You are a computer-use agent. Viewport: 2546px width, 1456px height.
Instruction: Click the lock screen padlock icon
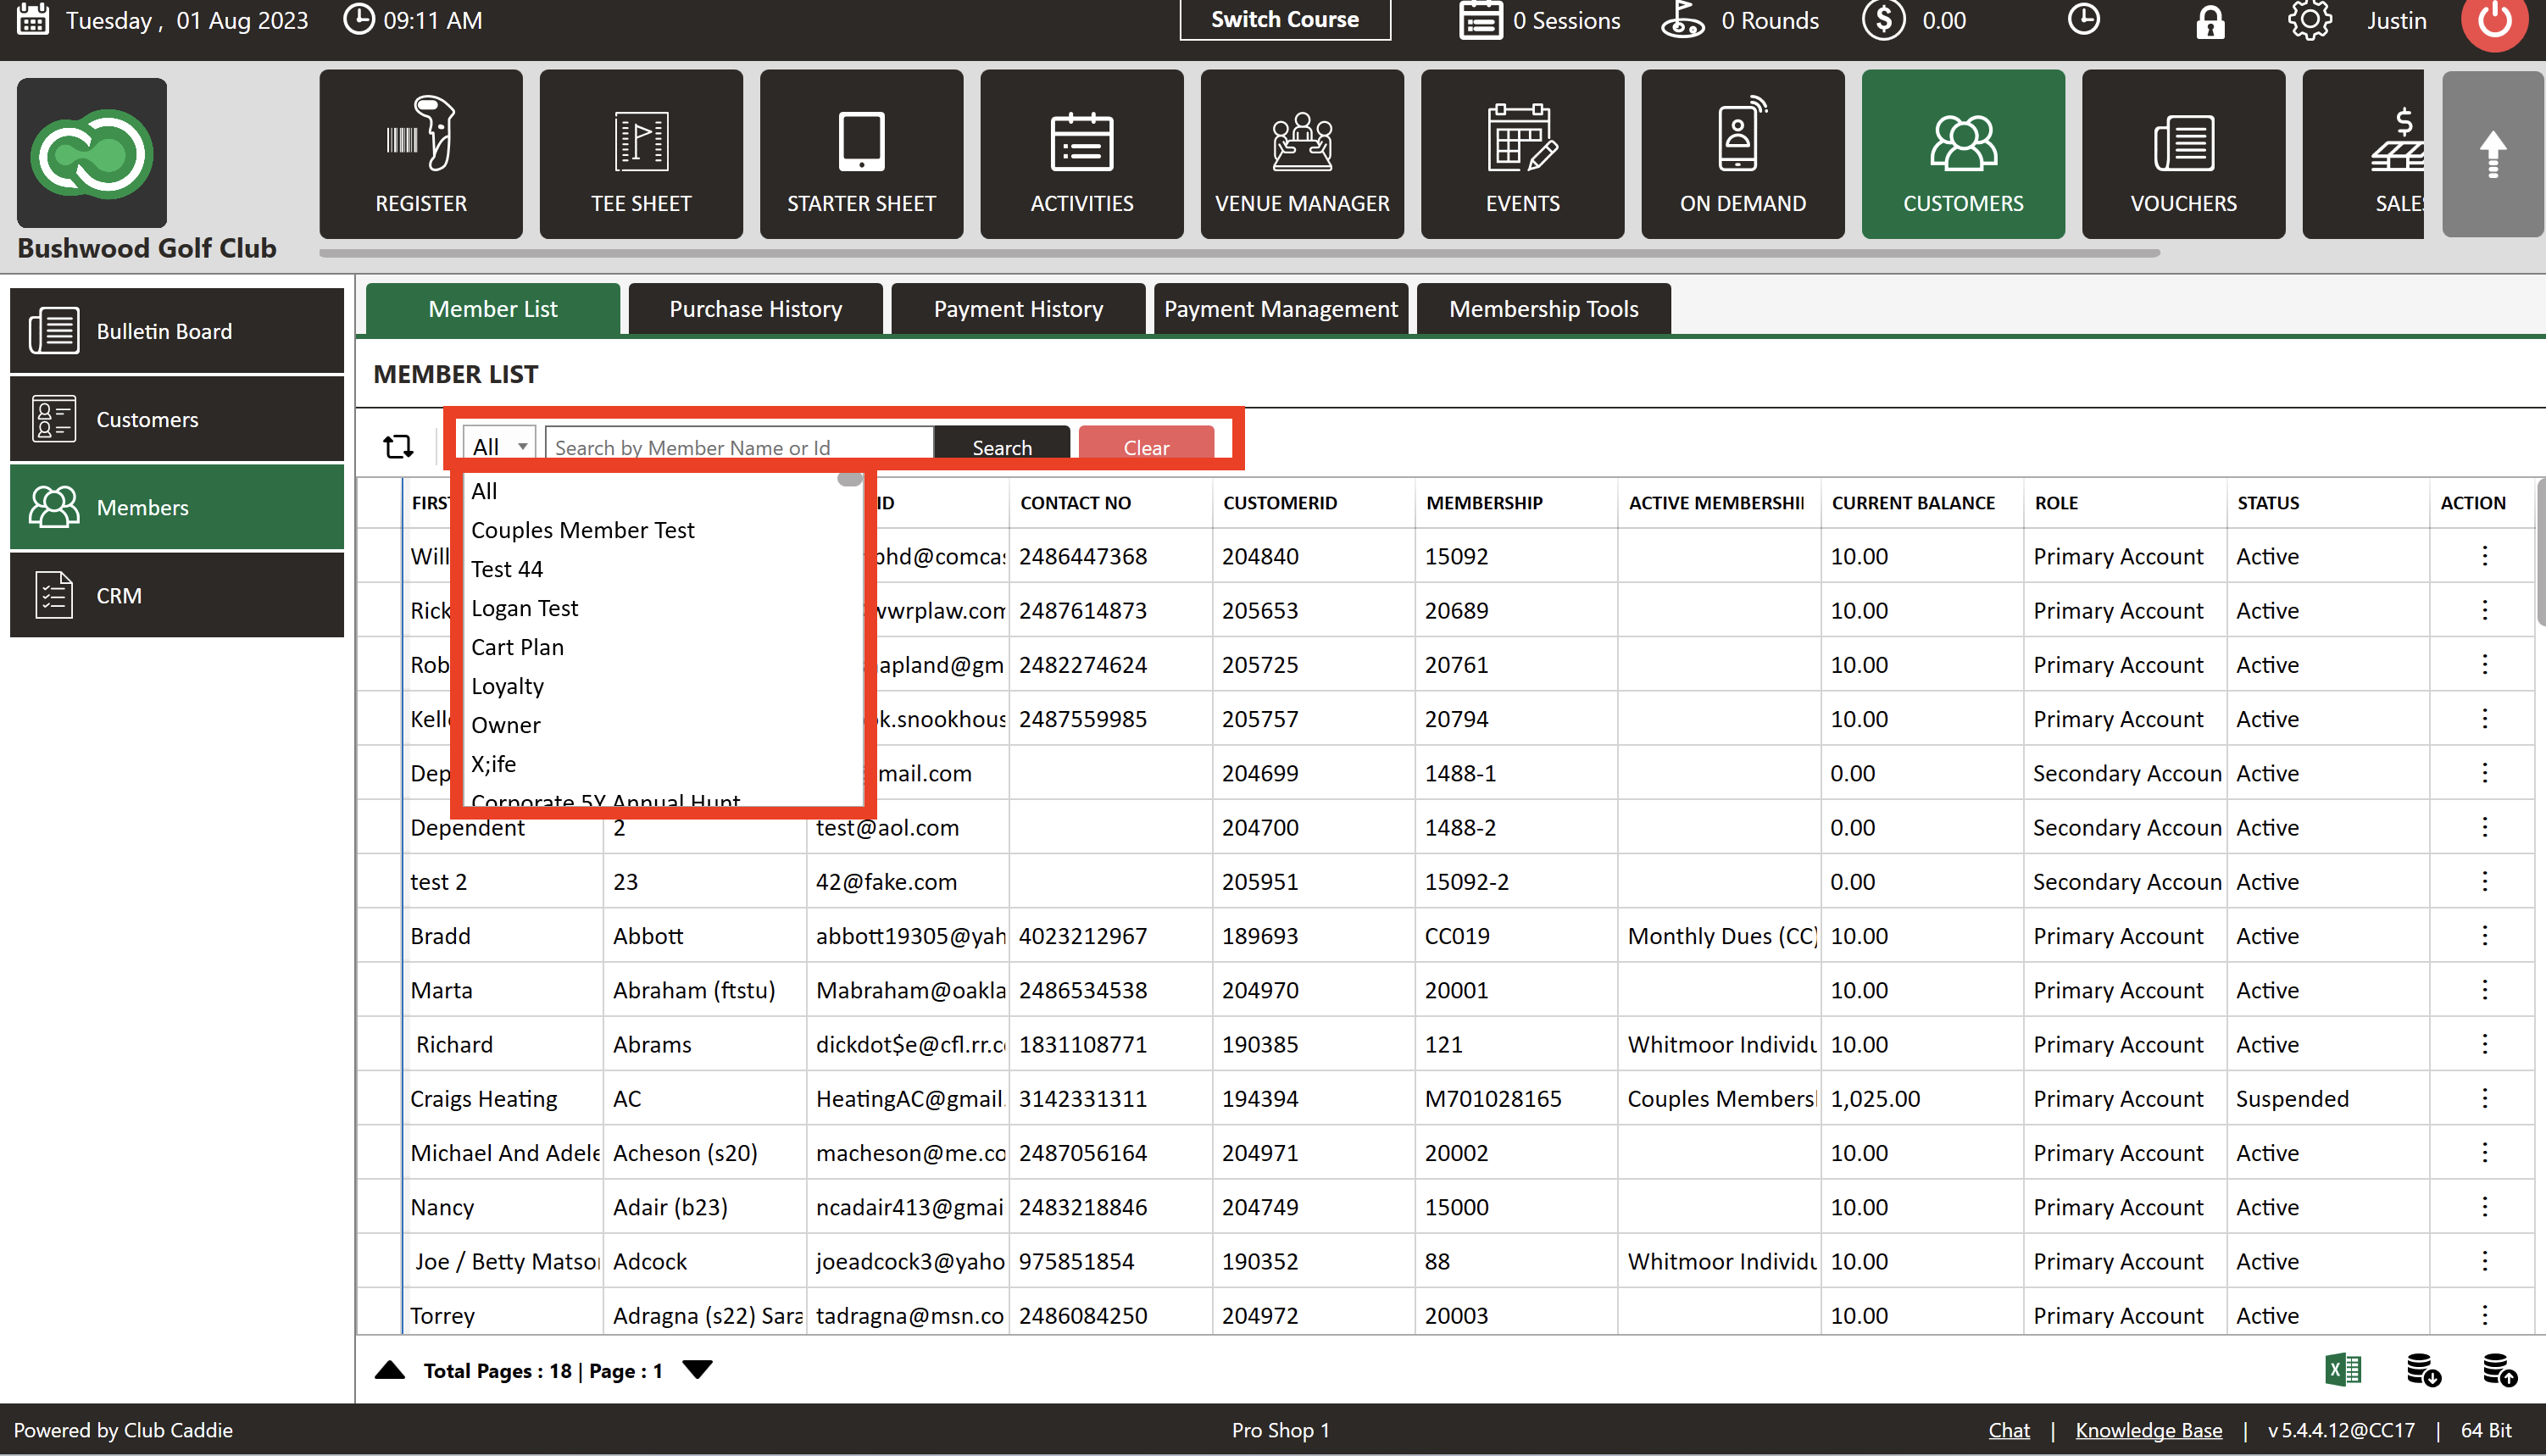[x=2209, y=22]
